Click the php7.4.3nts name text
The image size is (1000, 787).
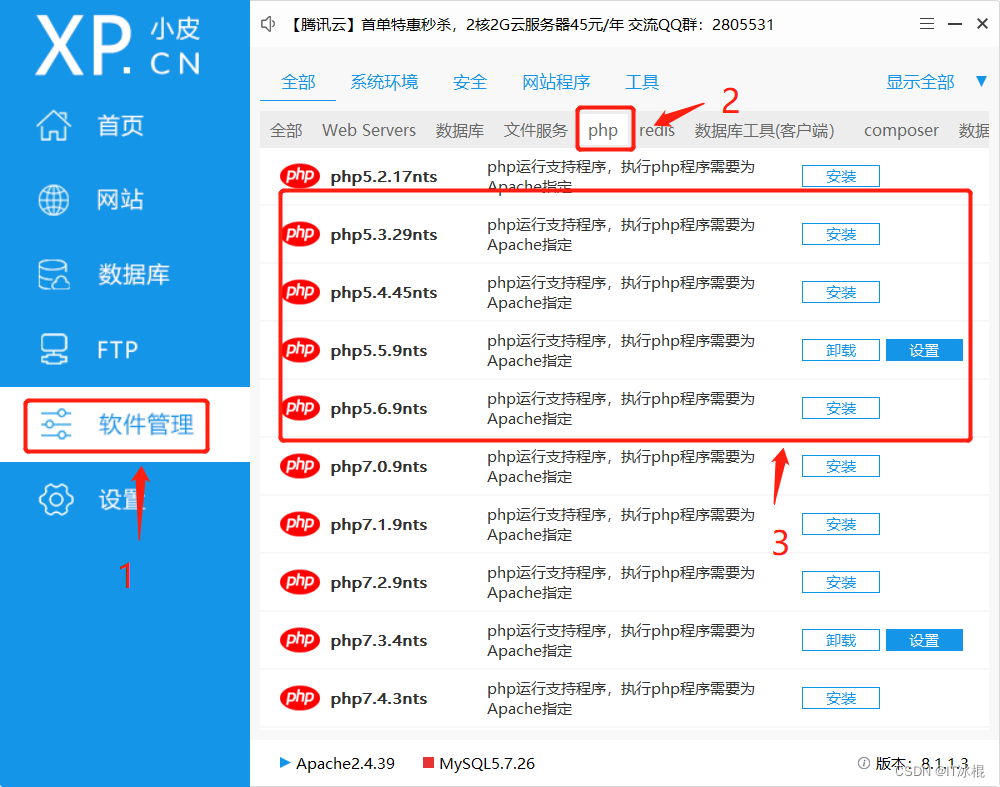click(x=379, y=698)
